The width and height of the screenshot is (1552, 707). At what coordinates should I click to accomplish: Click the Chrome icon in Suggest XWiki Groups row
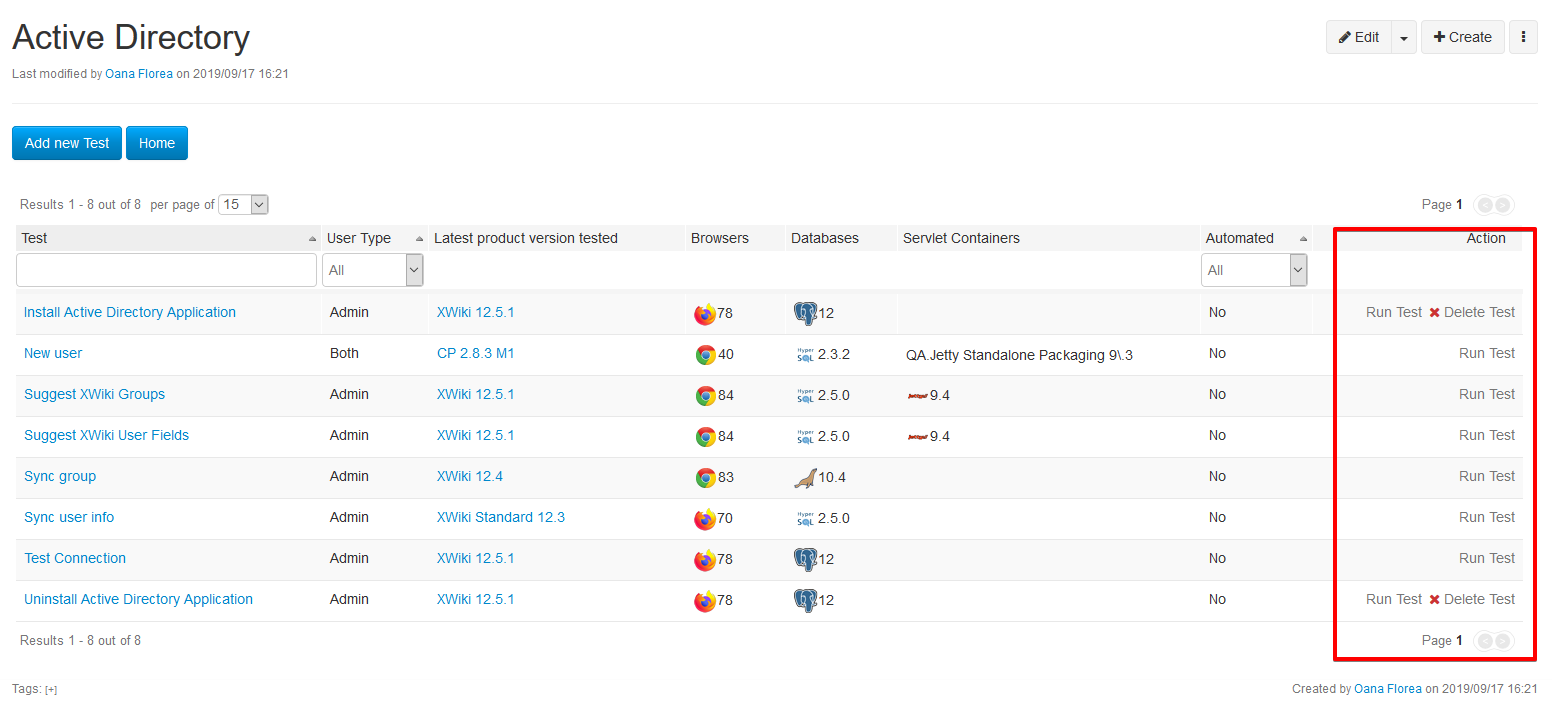(706, 395)
